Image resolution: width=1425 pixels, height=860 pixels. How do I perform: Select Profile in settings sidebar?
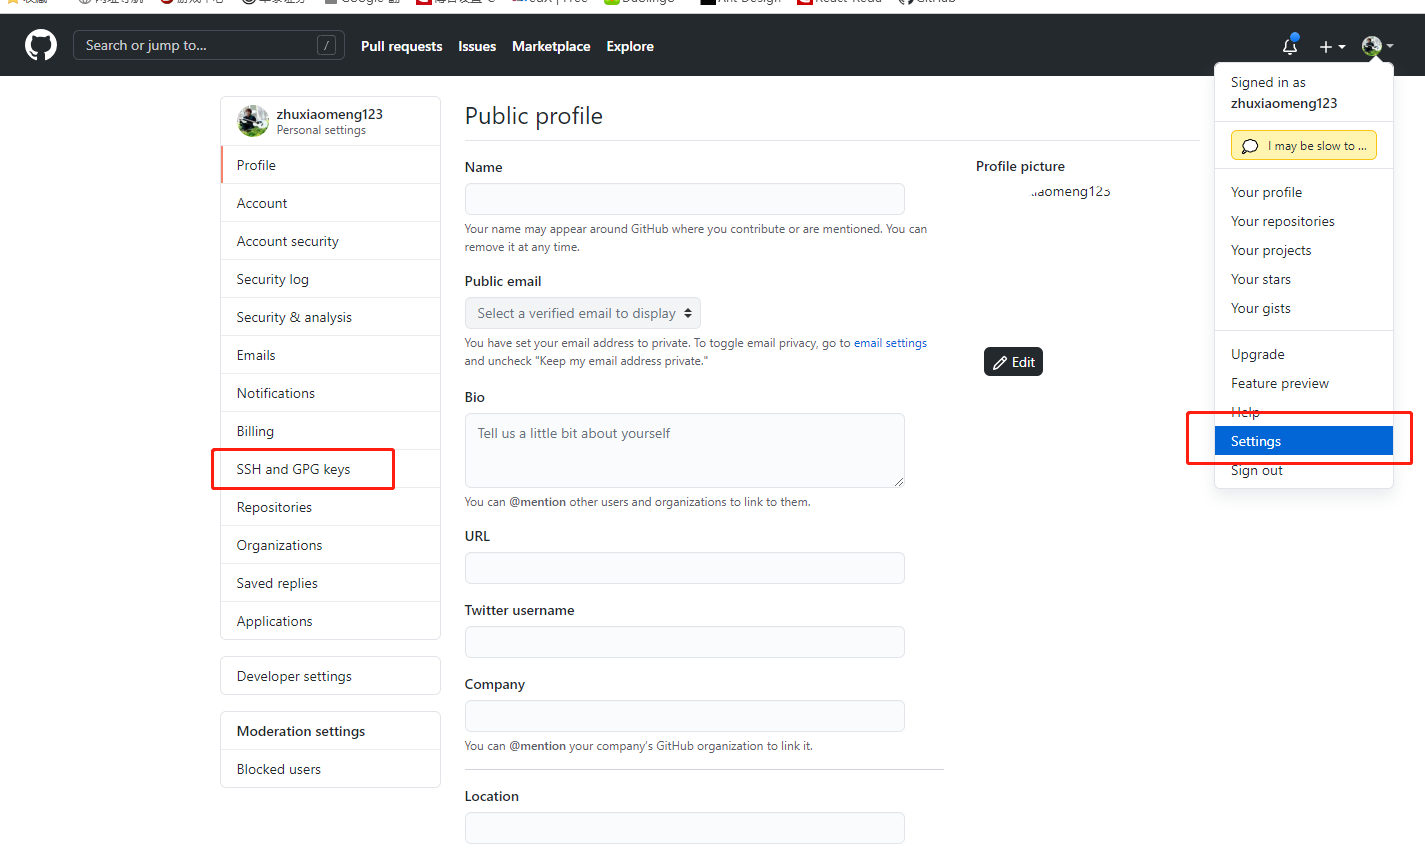pos(331,165)
